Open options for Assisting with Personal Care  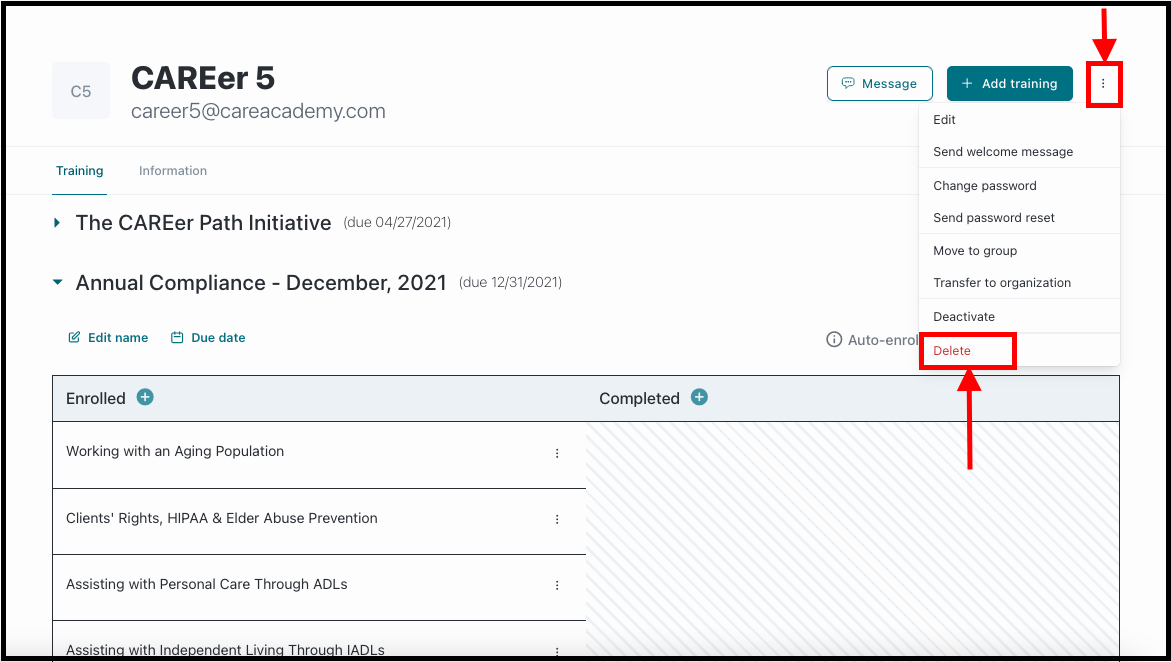point(557,585)
